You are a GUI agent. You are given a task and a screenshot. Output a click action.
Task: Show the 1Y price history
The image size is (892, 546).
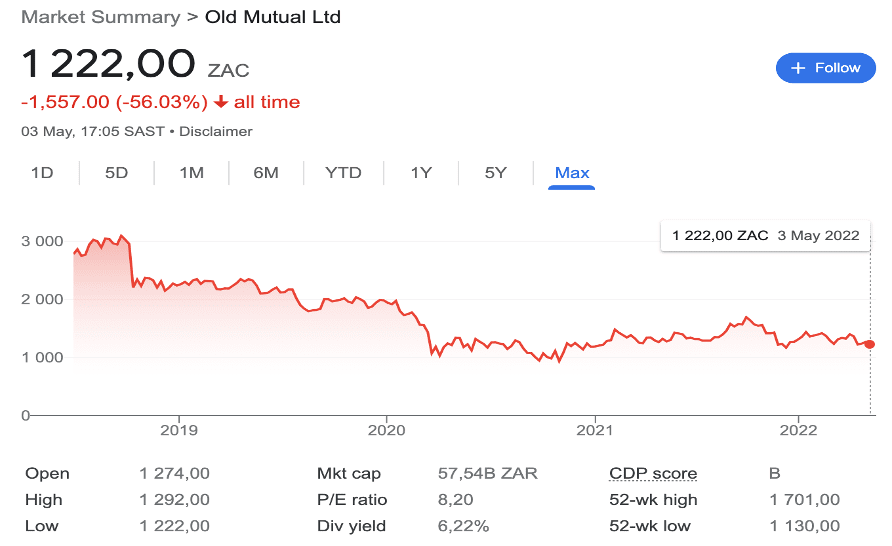[421, 173]
